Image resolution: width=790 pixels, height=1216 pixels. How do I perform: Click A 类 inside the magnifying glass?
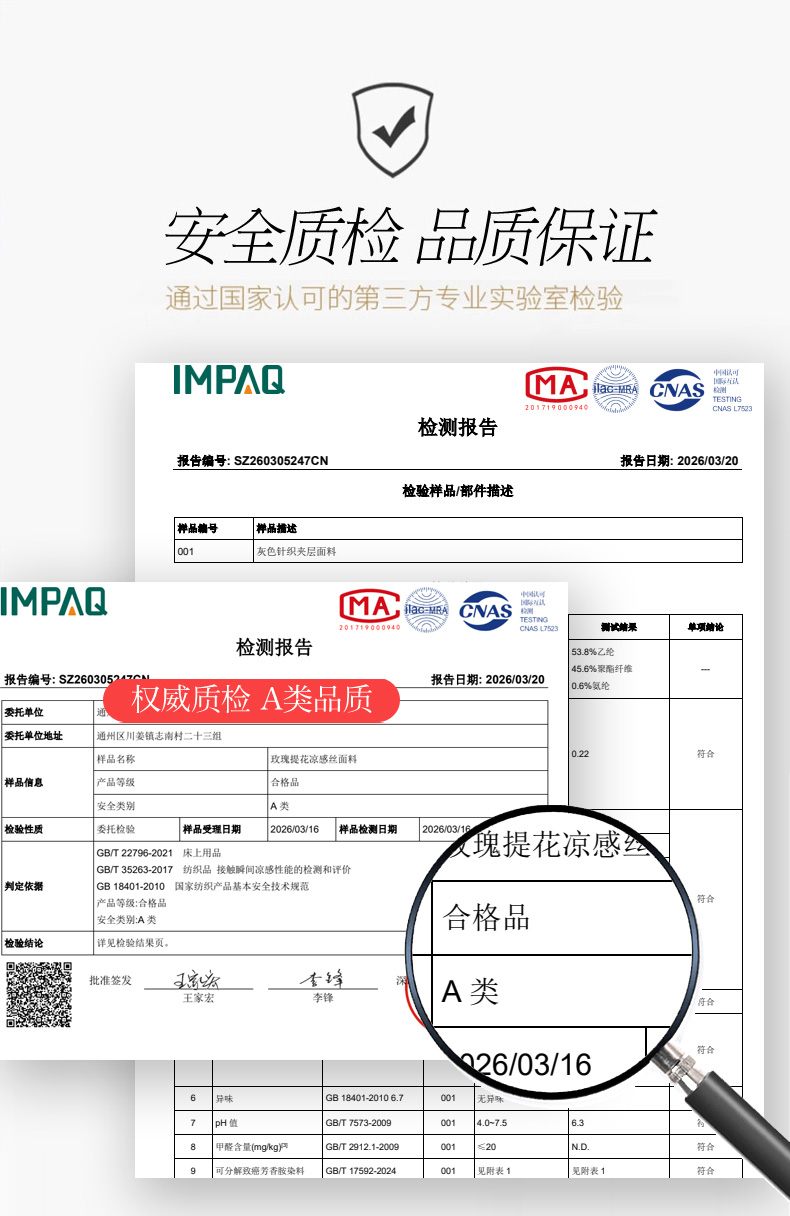[470, 991]
